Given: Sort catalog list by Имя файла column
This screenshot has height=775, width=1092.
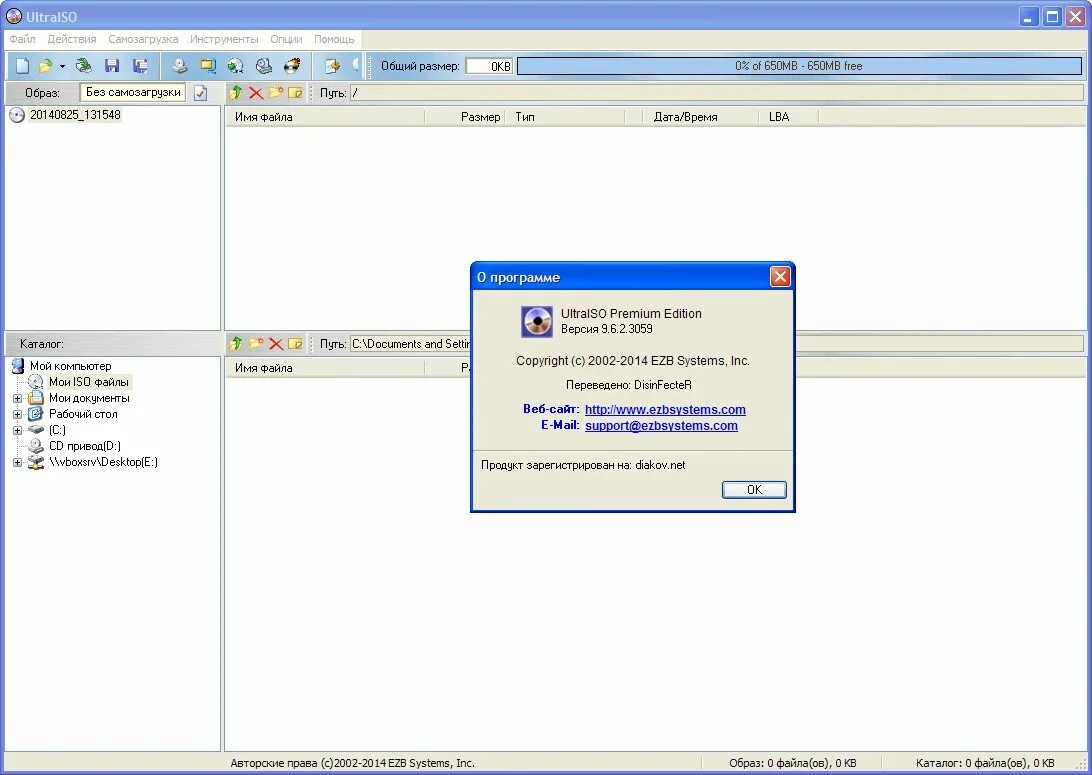Looking at the screenshot, I should [x=325, y=368].
